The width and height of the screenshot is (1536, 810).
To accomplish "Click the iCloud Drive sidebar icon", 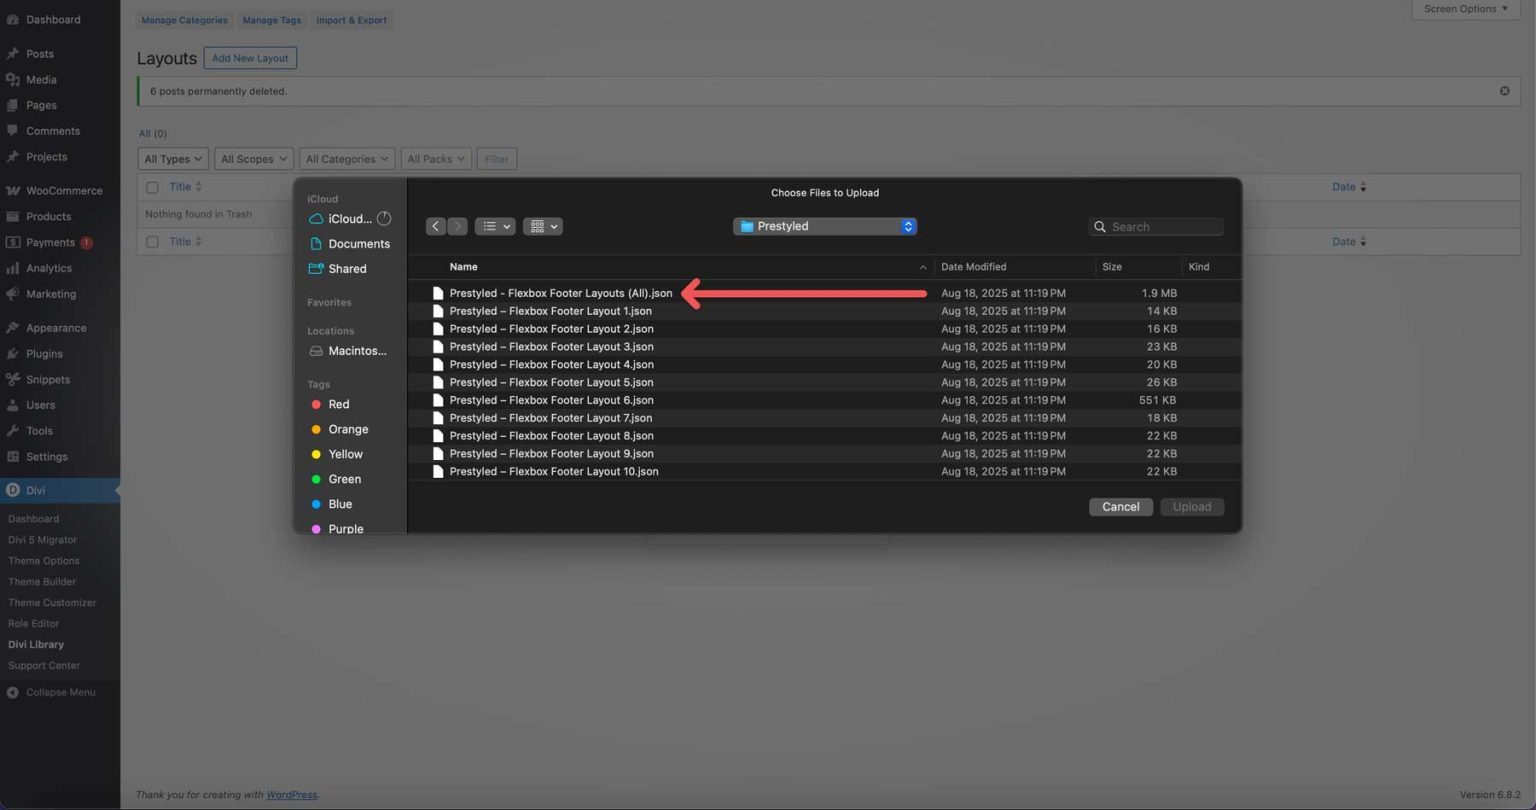I will [316, 219].
